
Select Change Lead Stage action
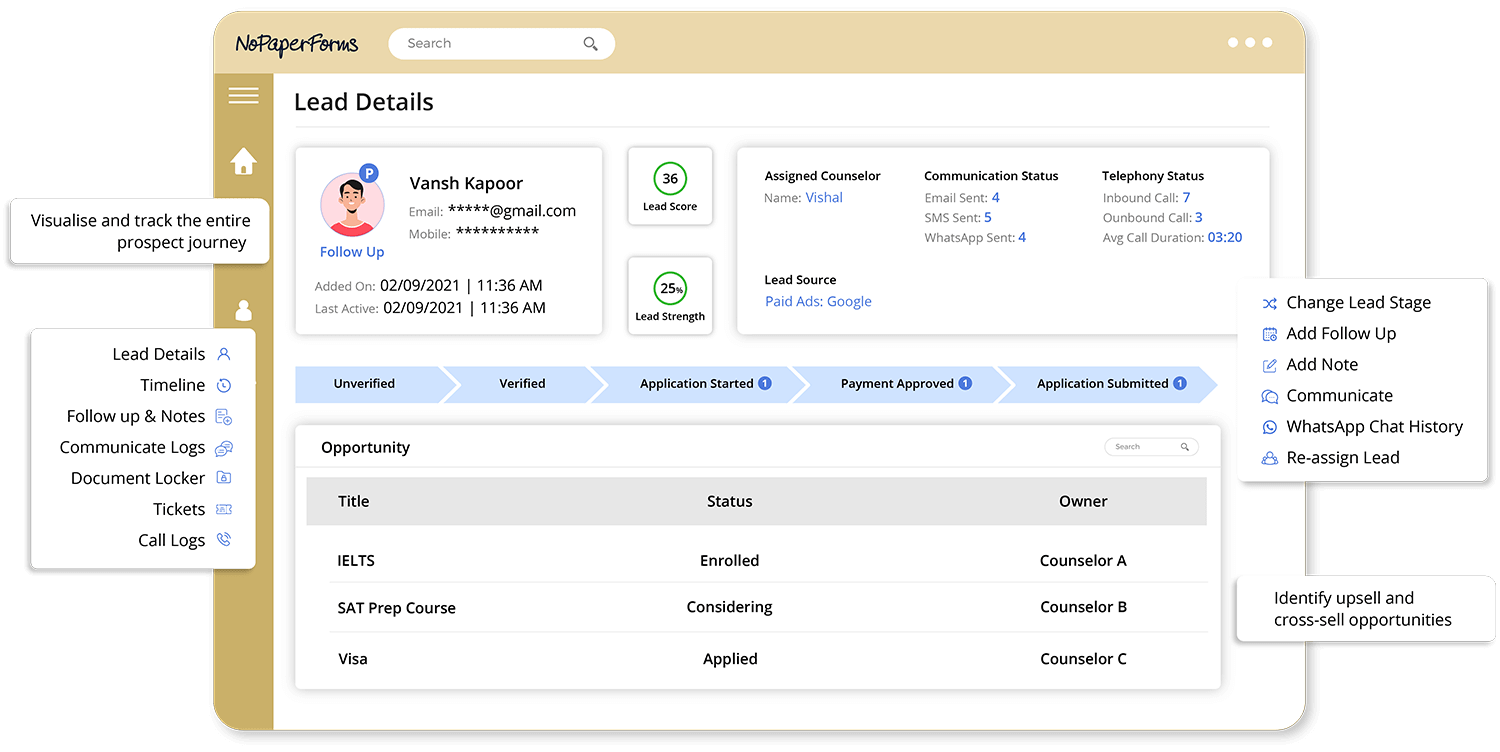click(1357, 303)
